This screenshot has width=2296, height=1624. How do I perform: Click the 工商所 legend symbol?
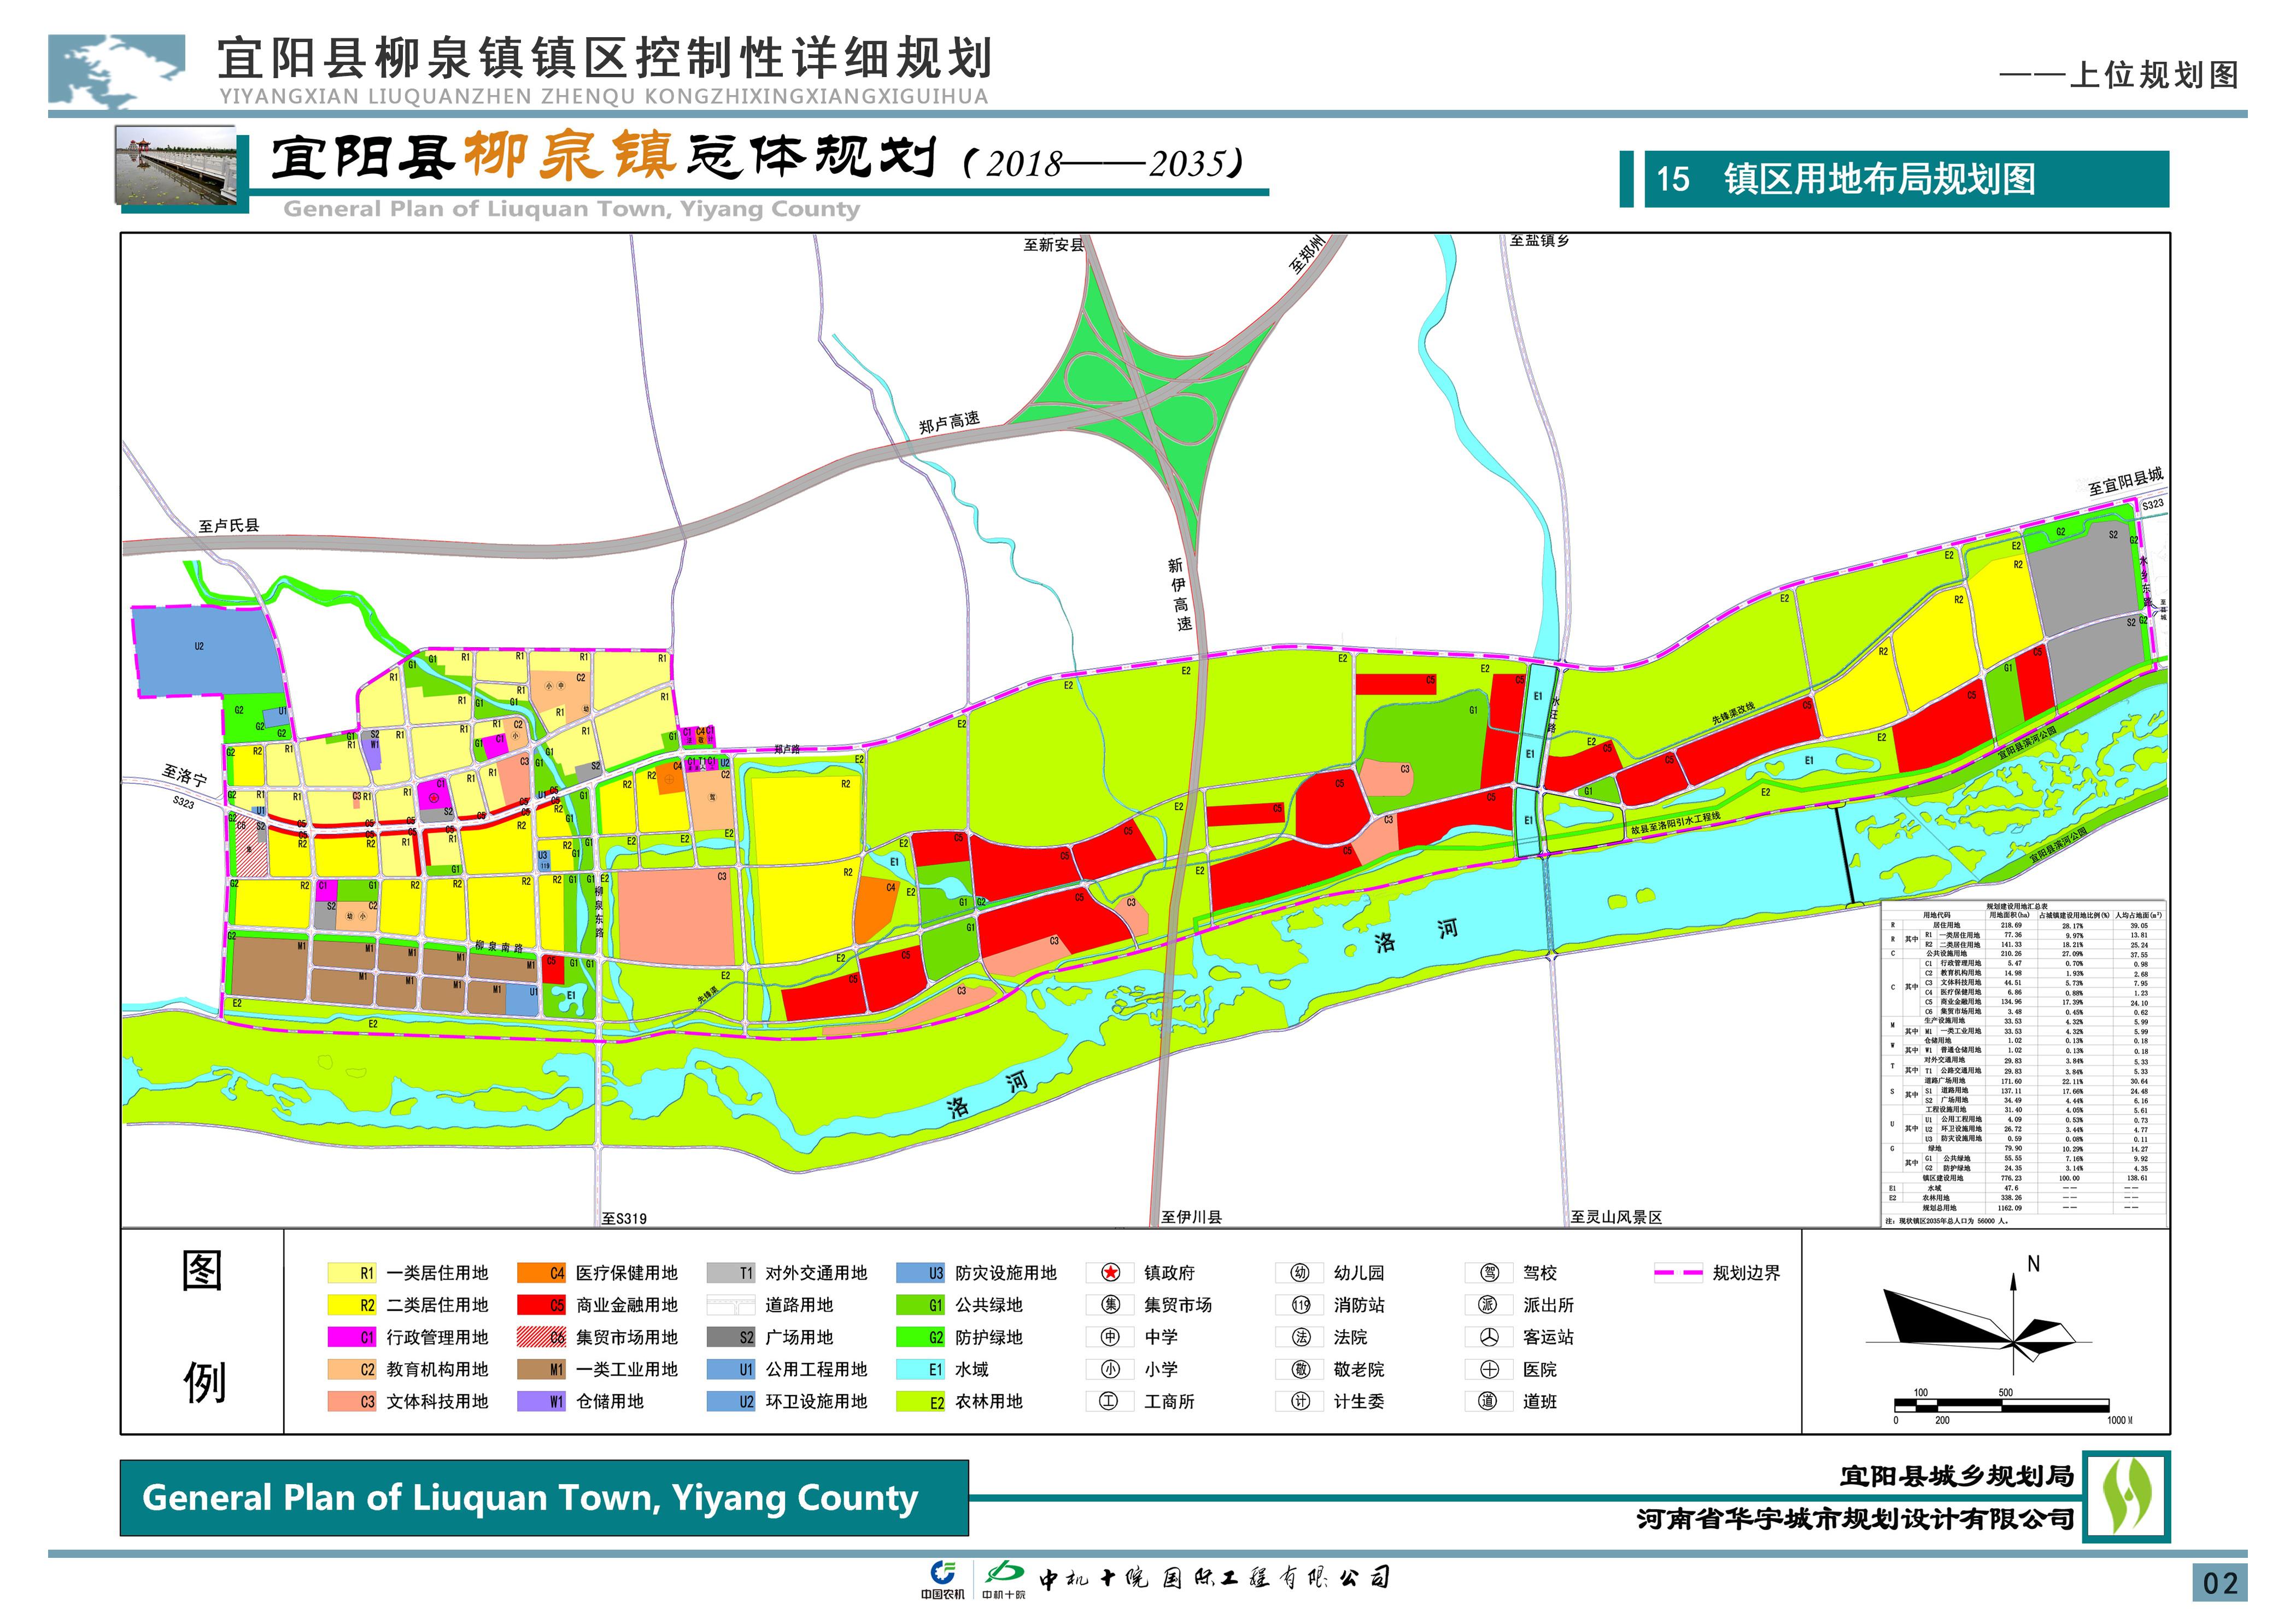pos(1110,1401)
